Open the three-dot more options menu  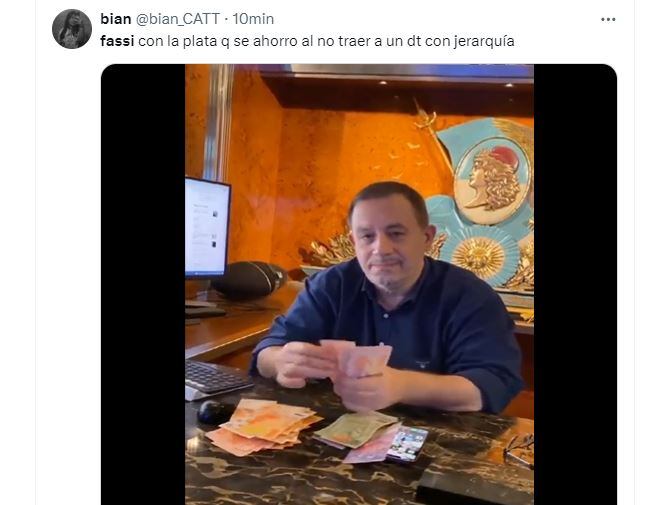coord(608,19)
